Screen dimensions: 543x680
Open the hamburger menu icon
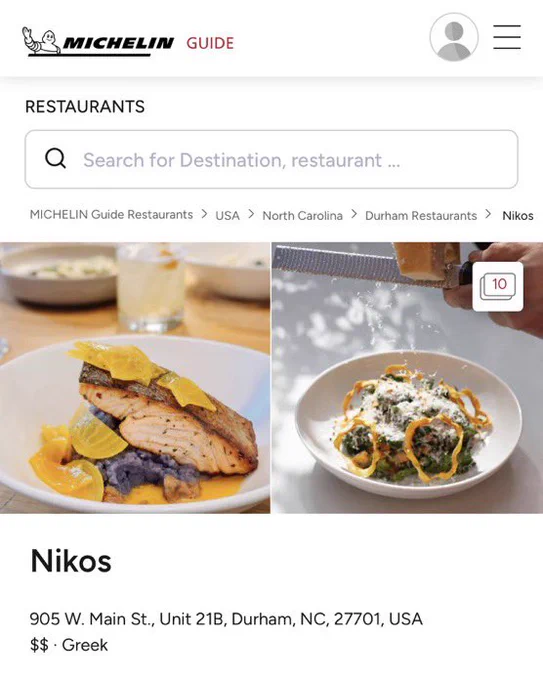[x=507, y=37]
